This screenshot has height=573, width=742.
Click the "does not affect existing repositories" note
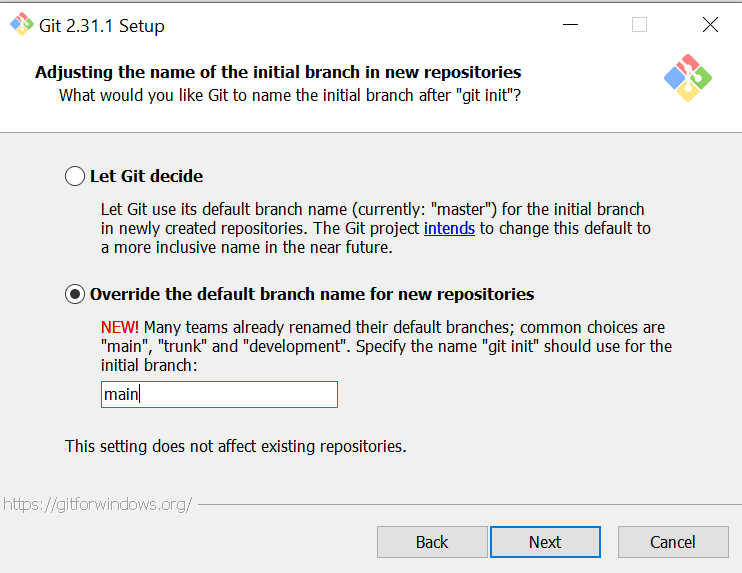[235, 446]
